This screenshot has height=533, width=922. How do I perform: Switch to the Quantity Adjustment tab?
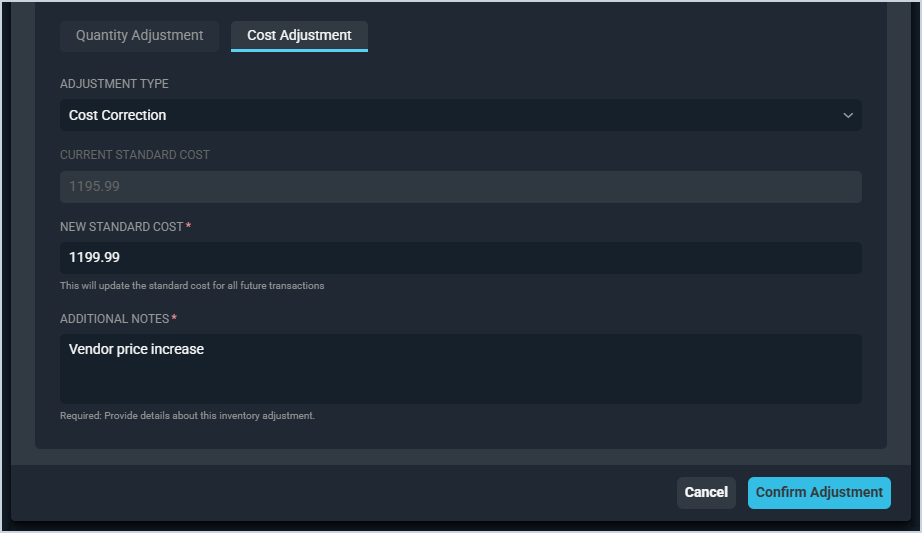[139, 36]
